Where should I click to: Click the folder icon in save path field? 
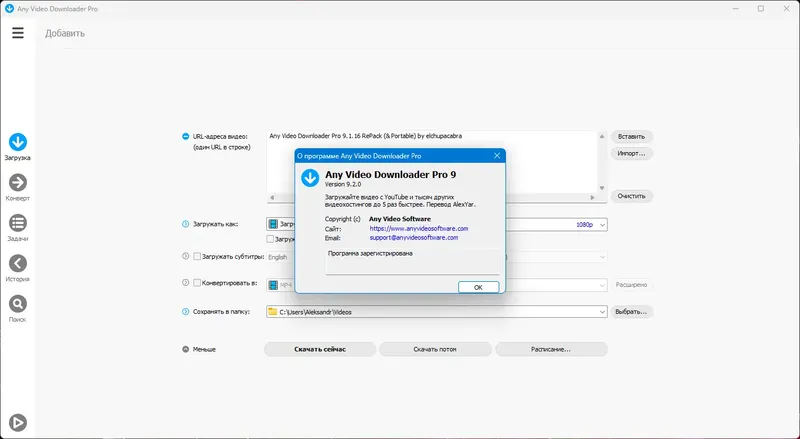coord(273,311)
